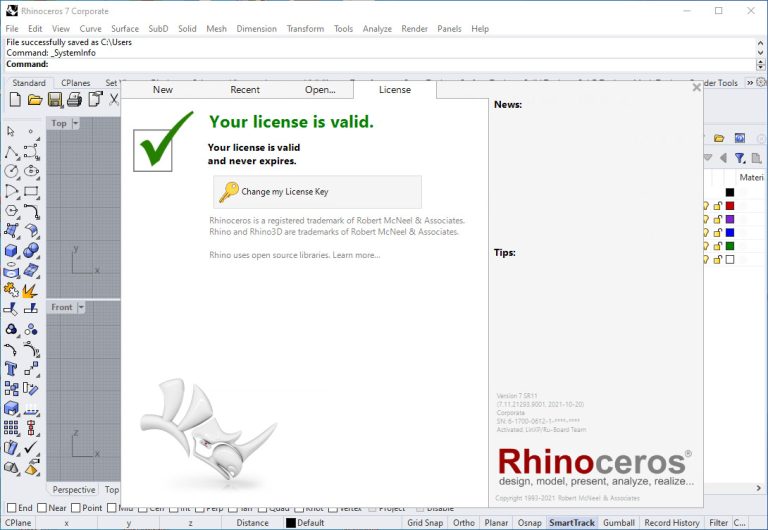Open the Default layer selector in status bar
Viewport: 768px width, 530px height.
pyautogui.click(x=306, y=523)
